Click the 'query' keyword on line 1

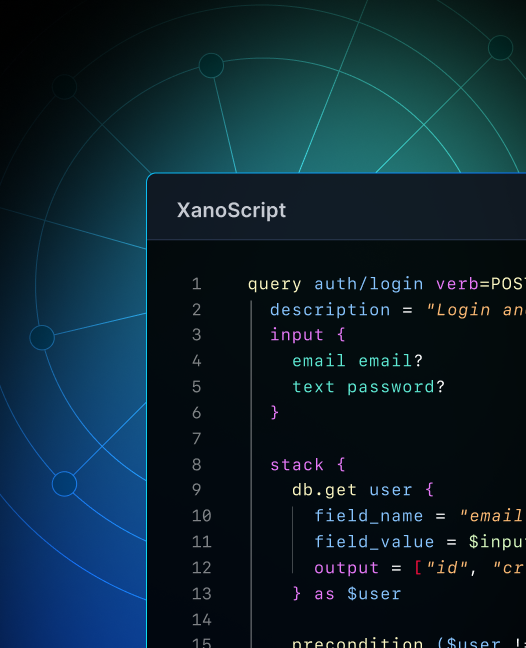tap(275, 284)
